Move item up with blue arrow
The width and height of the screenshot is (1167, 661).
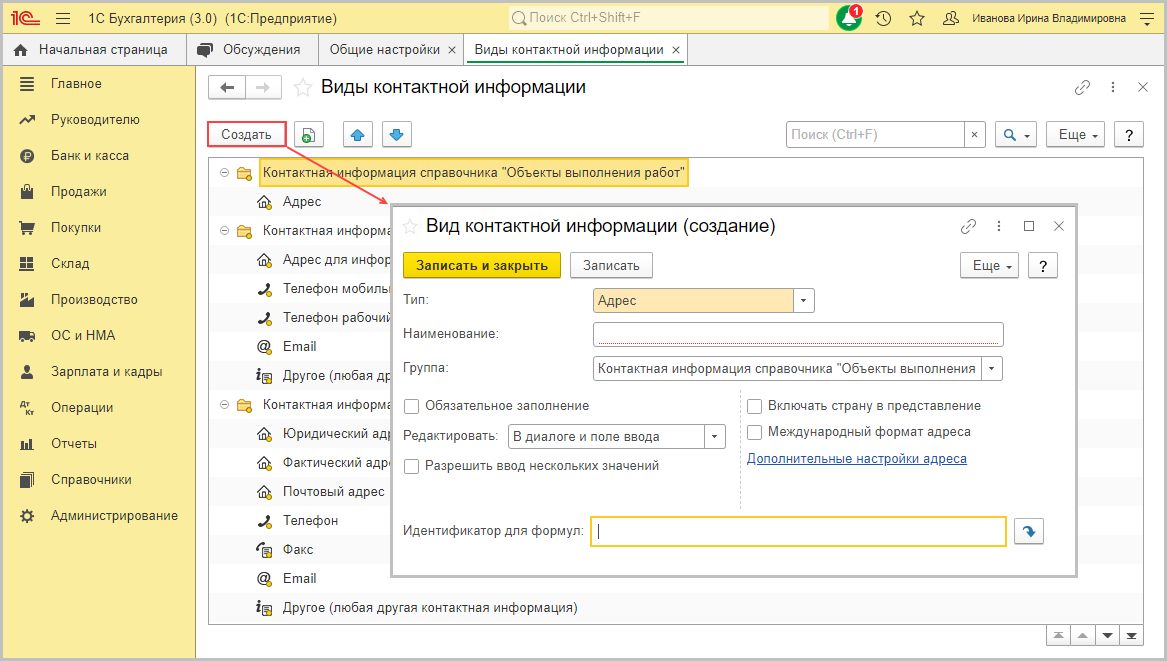(x=357, y=135)
